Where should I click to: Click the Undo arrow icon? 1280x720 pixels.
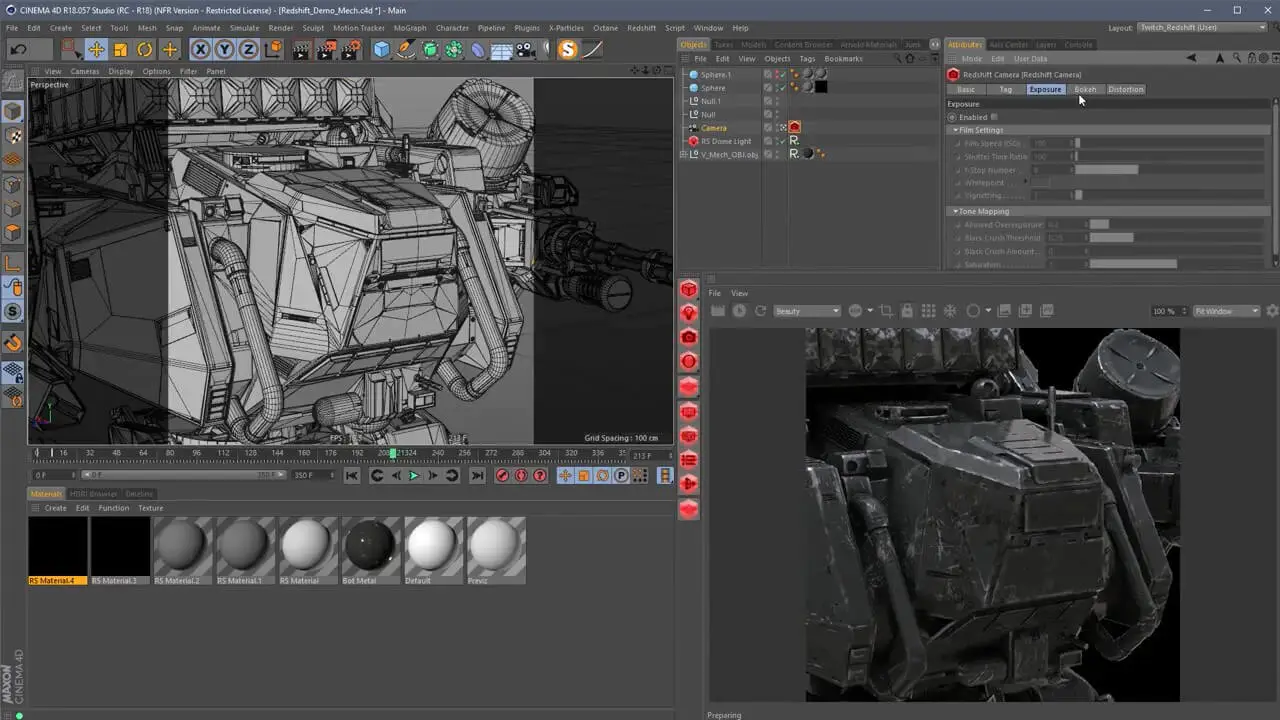(18, 49)
